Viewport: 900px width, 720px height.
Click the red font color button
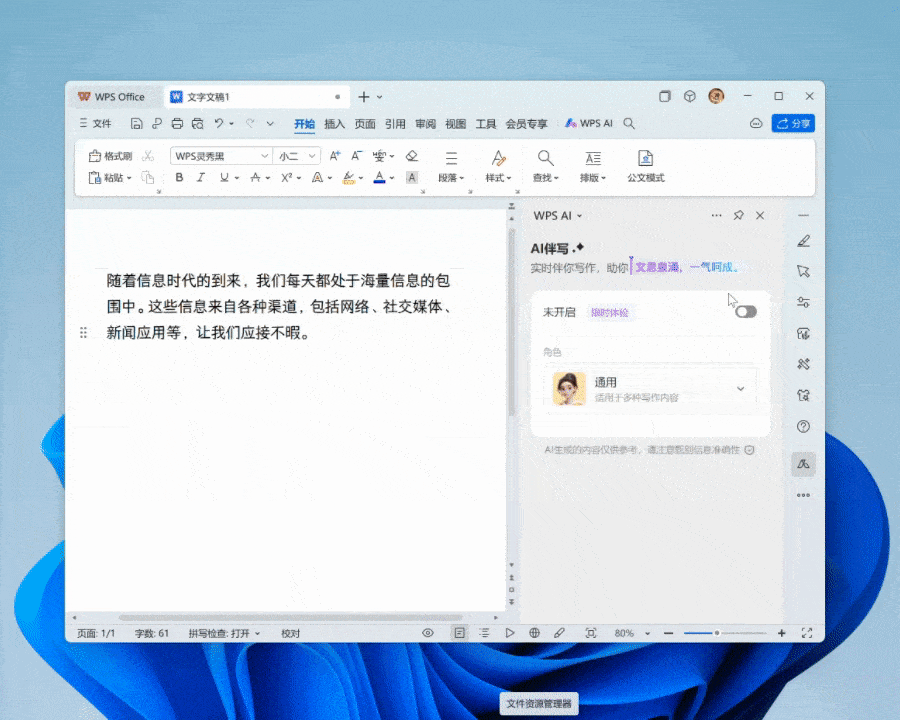click(379, 177)
